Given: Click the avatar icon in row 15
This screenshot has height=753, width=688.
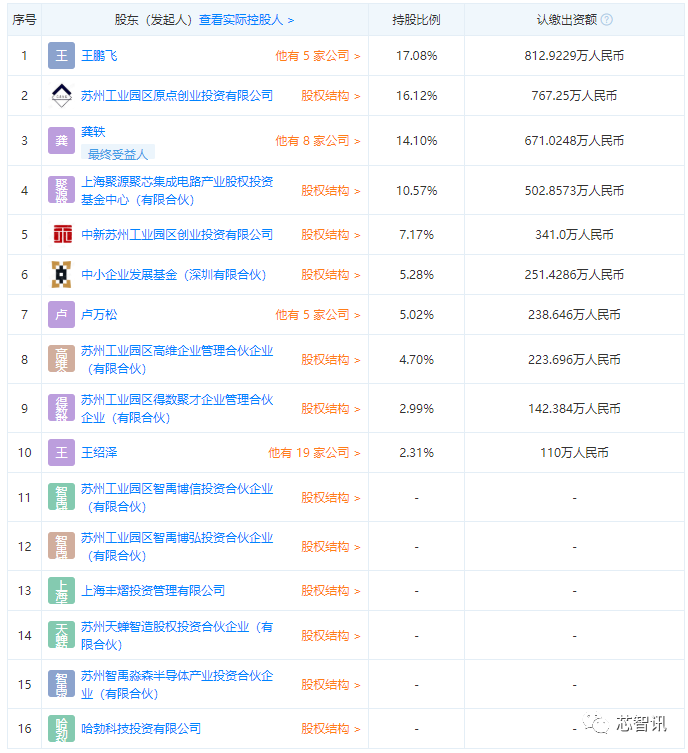Looking at the screenshot, I should pyautogui.click(x=61, y=684).
